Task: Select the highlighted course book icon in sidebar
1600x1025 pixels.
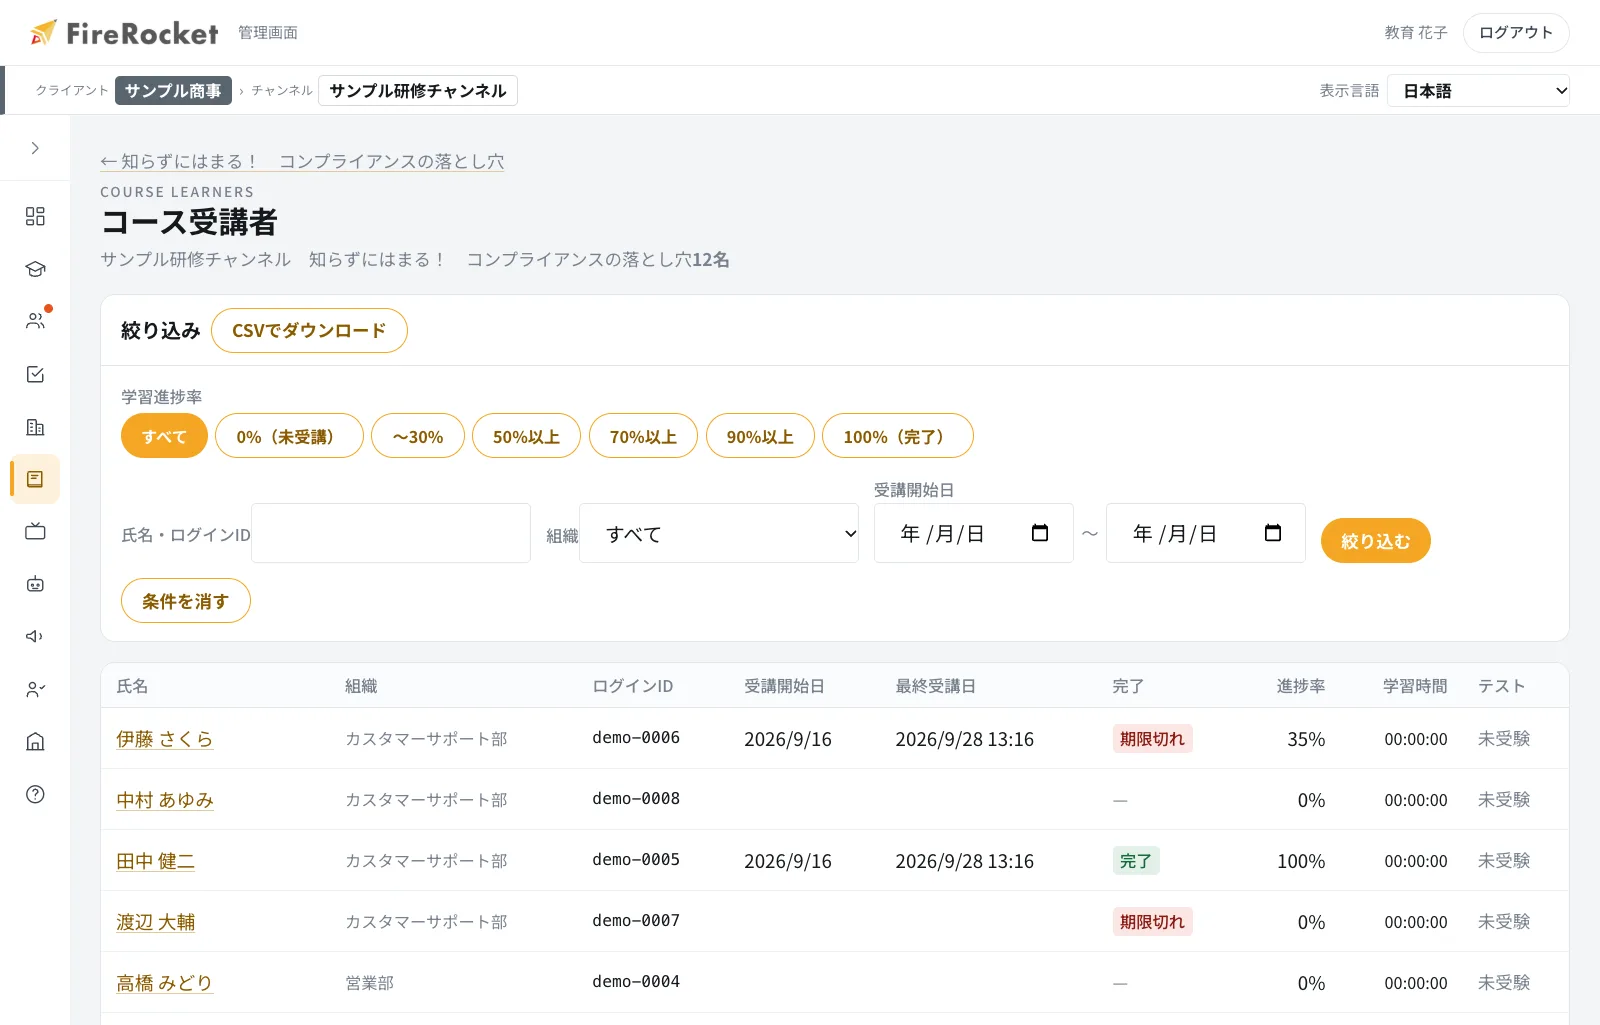Action: click(x=35, y=479)
